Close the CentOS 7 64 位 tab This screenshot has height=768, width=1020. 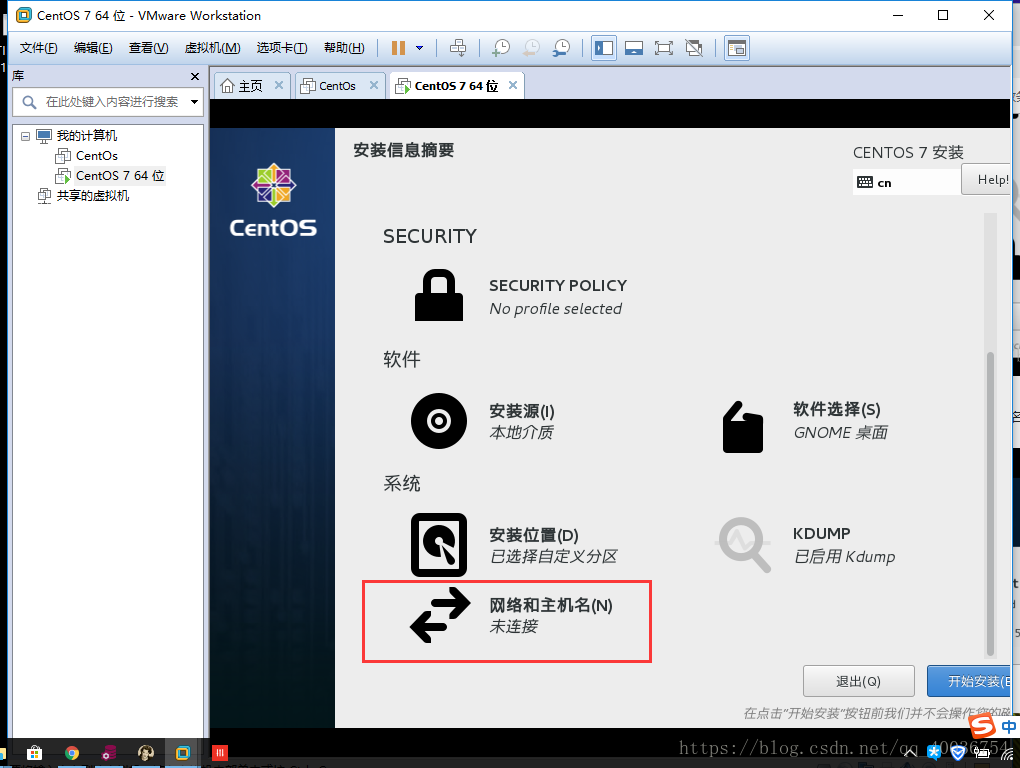tap(513, 85)
